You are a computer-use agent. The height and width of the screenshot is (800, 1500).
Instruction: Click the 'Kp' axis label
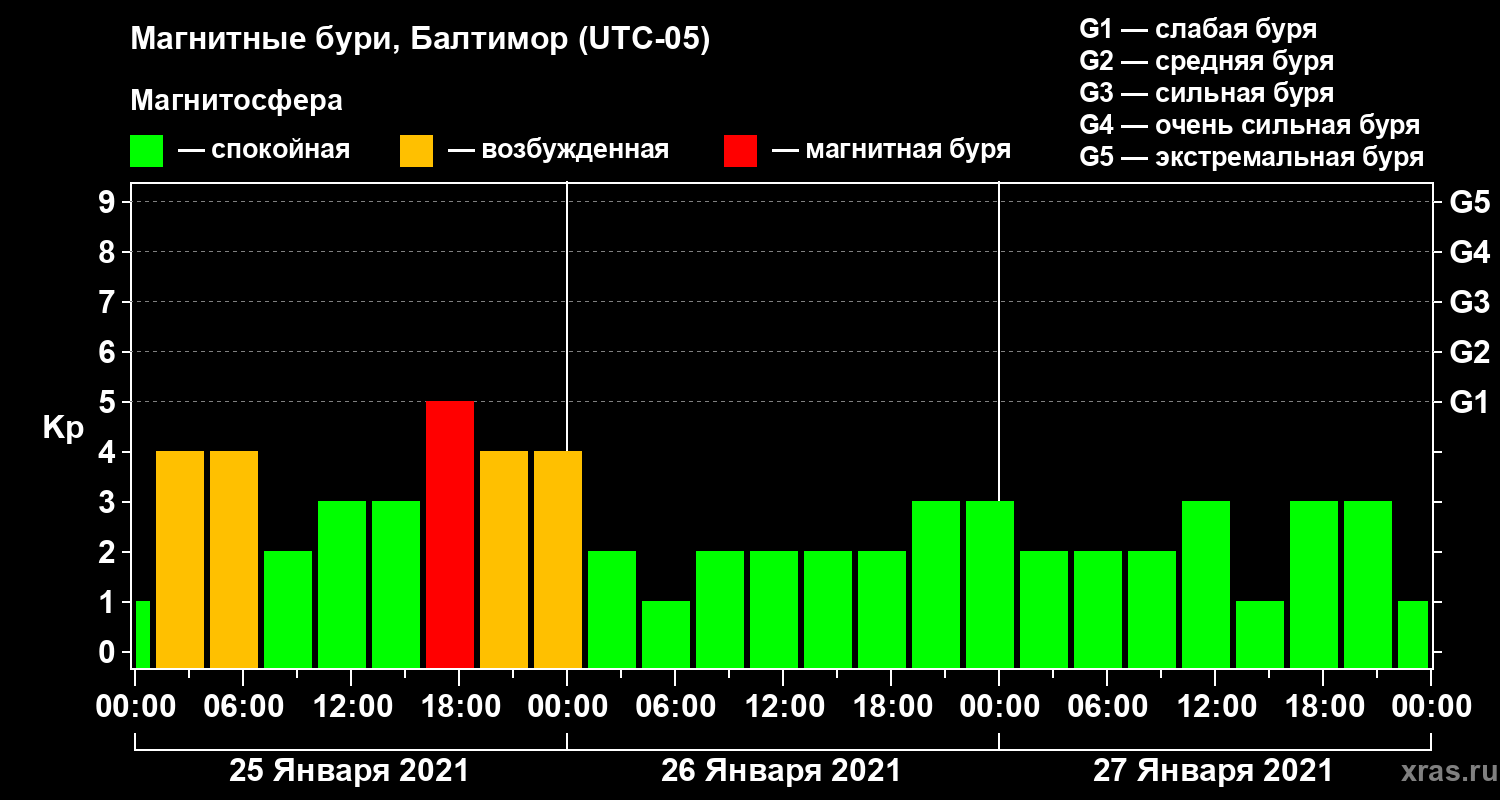coord(64,429)
